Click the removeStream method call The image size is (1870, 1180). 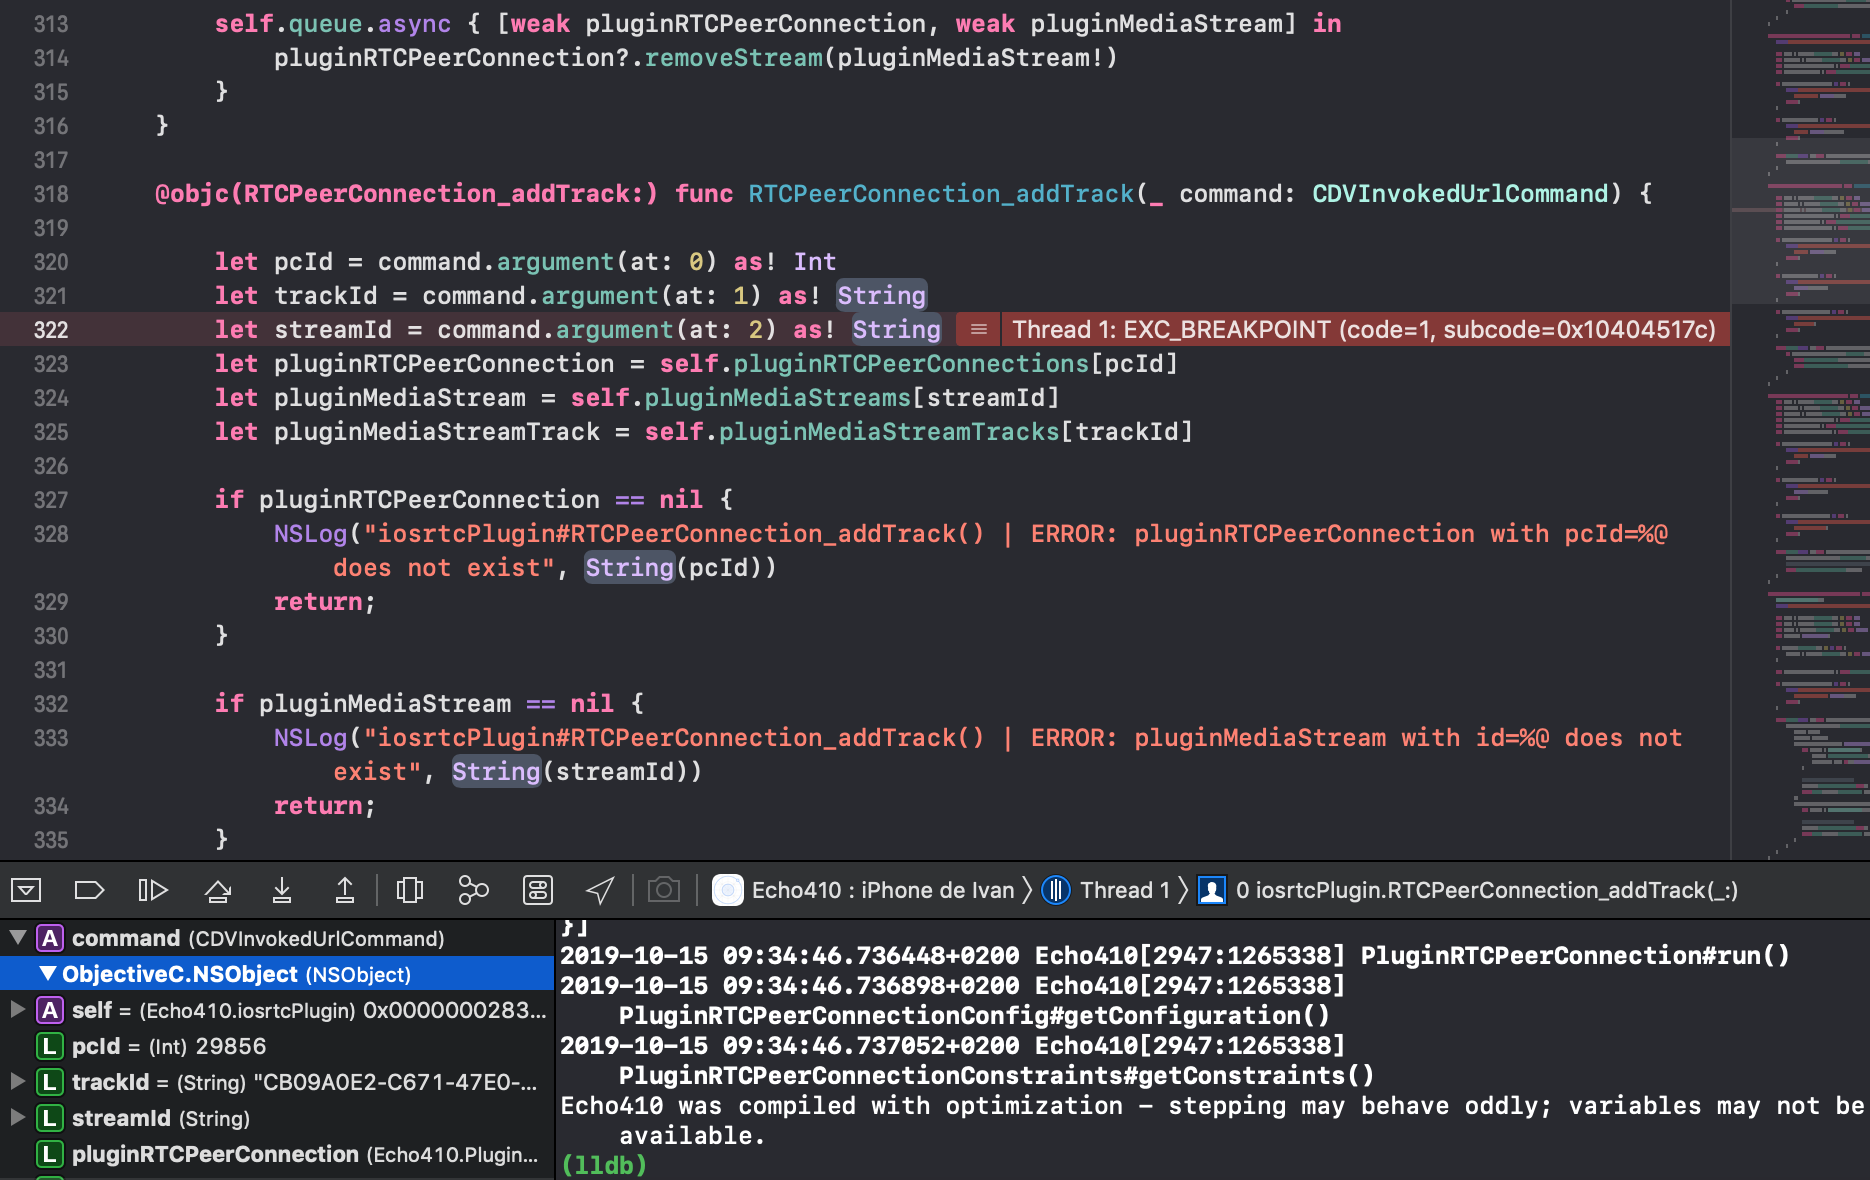click(734, 58)
